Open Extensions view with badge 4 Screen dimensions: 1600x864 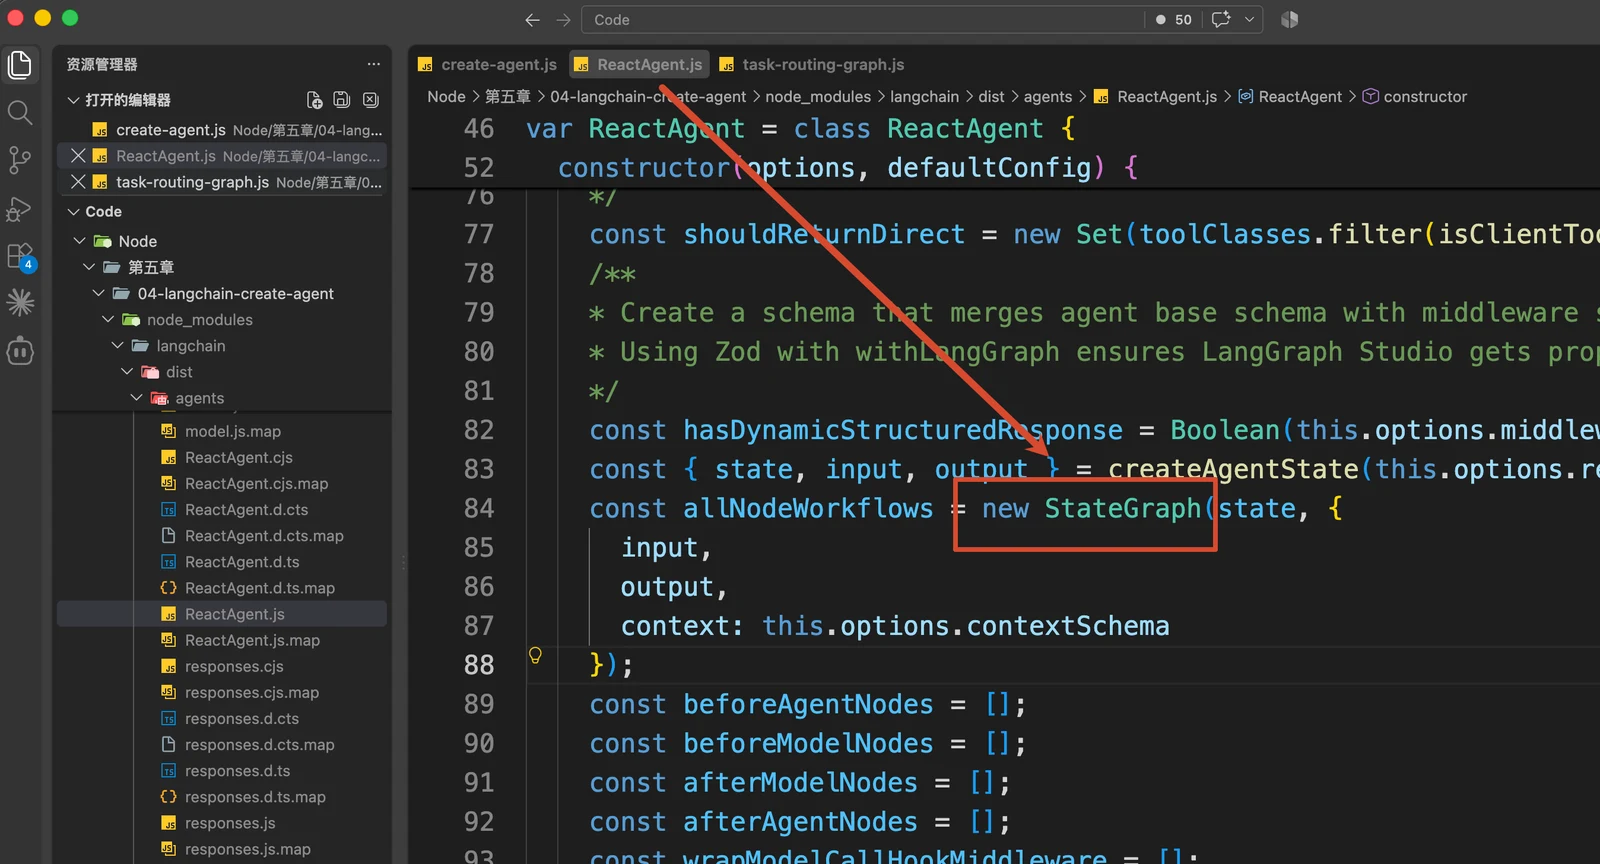coord(21,257)
